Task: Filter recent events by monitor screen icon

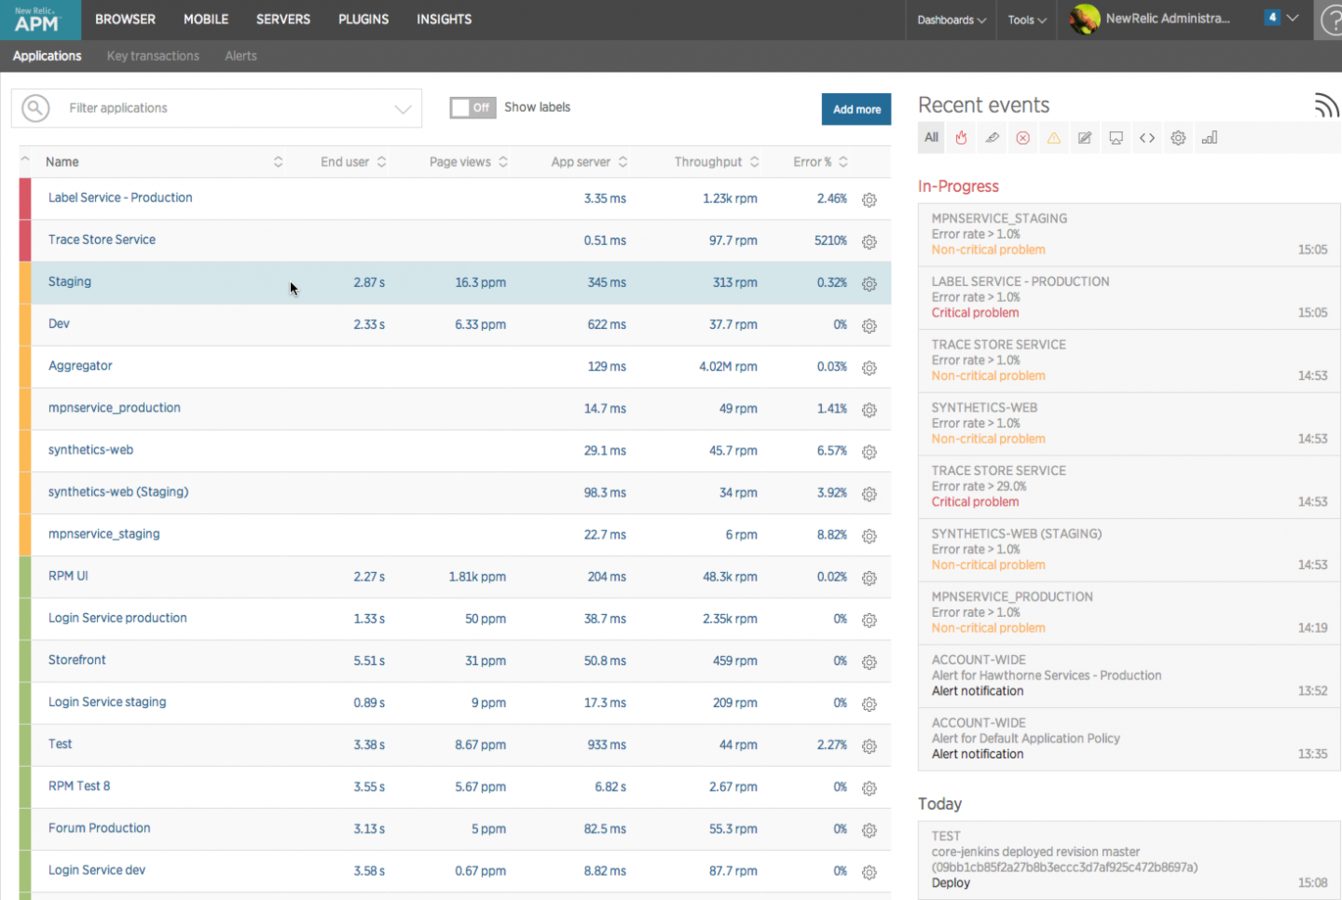Action: tap(1116, 138)
